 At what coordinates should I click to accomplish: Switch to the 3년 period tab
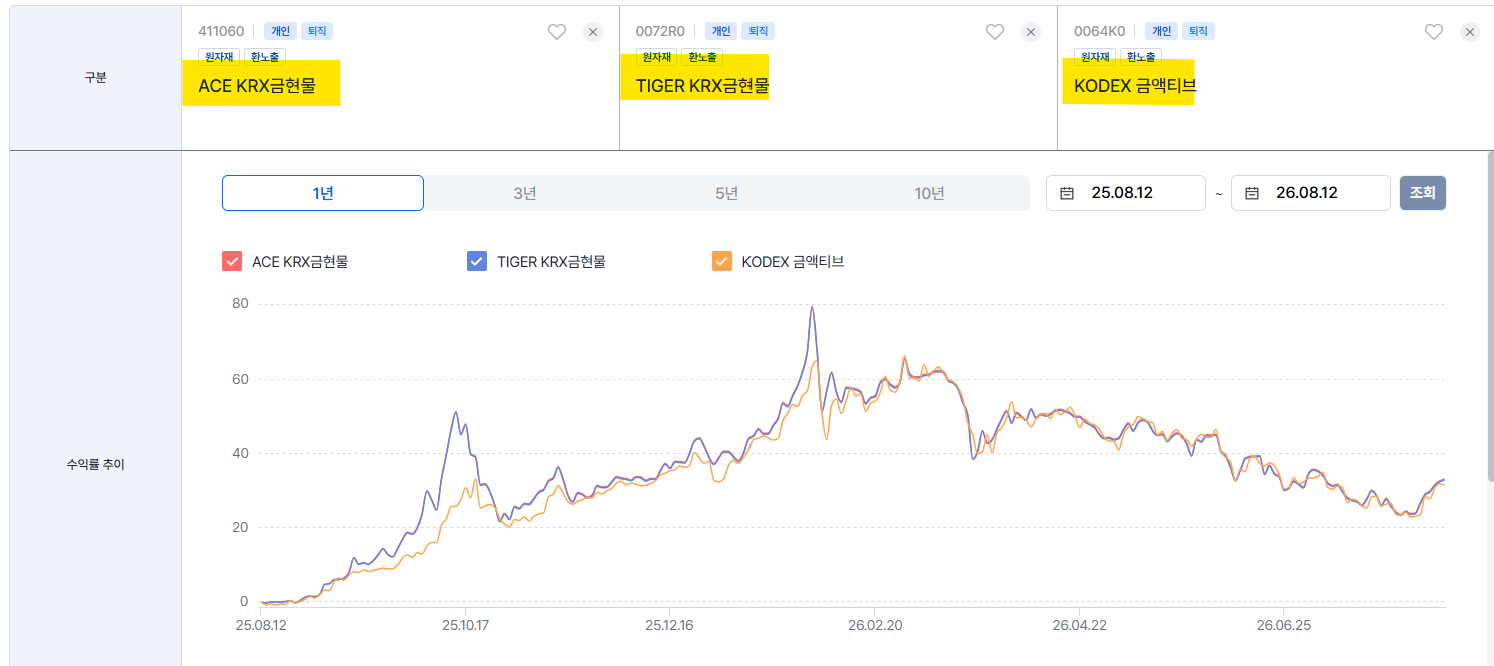pyautogui.click(x=525, y=193)
